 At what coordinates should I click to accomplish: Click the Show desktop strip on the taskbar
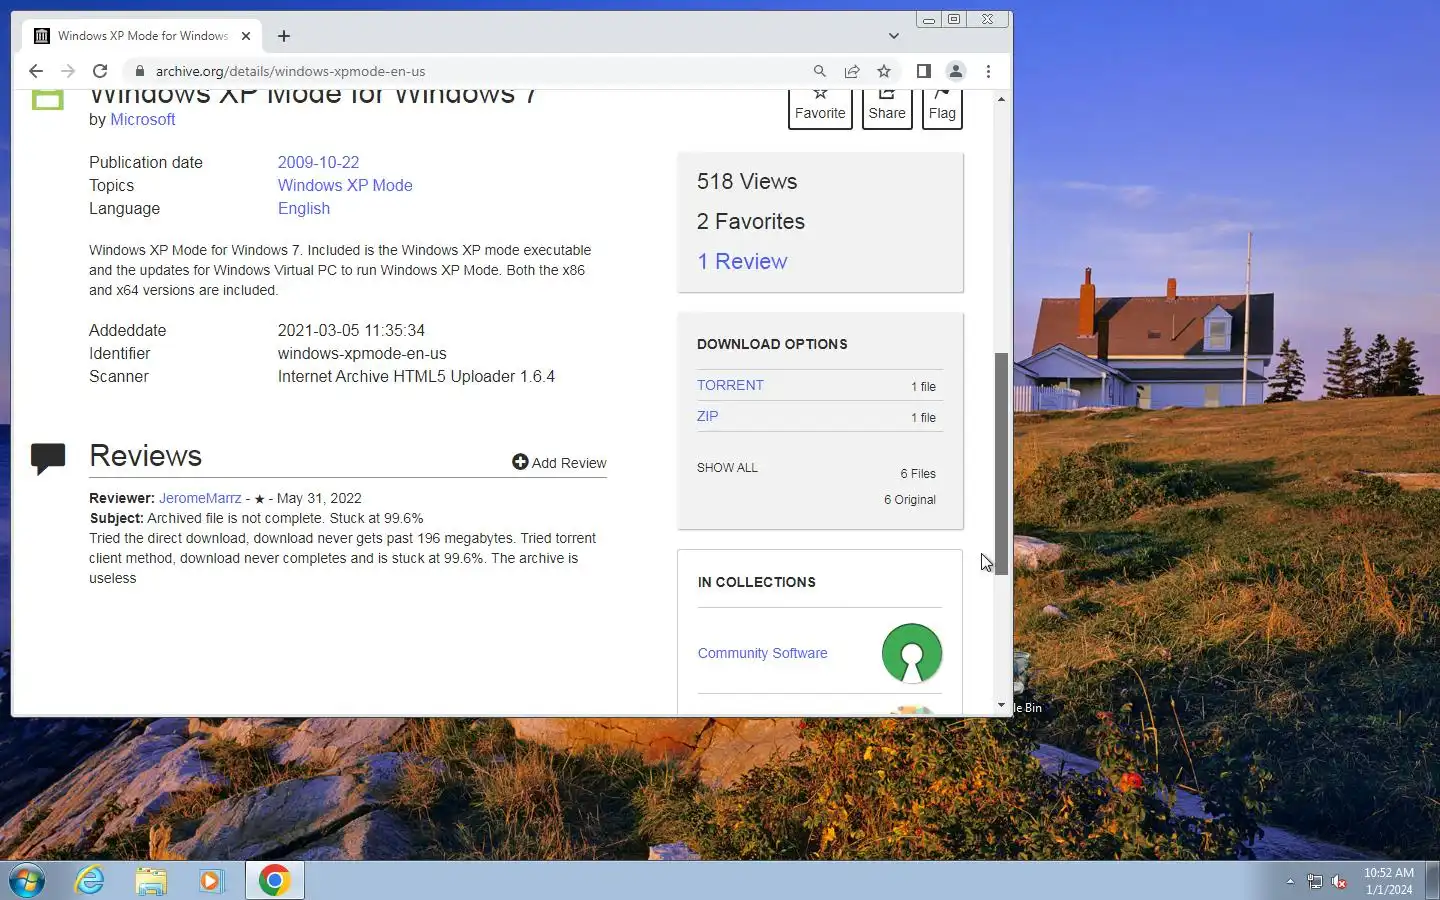[1432, 881]
